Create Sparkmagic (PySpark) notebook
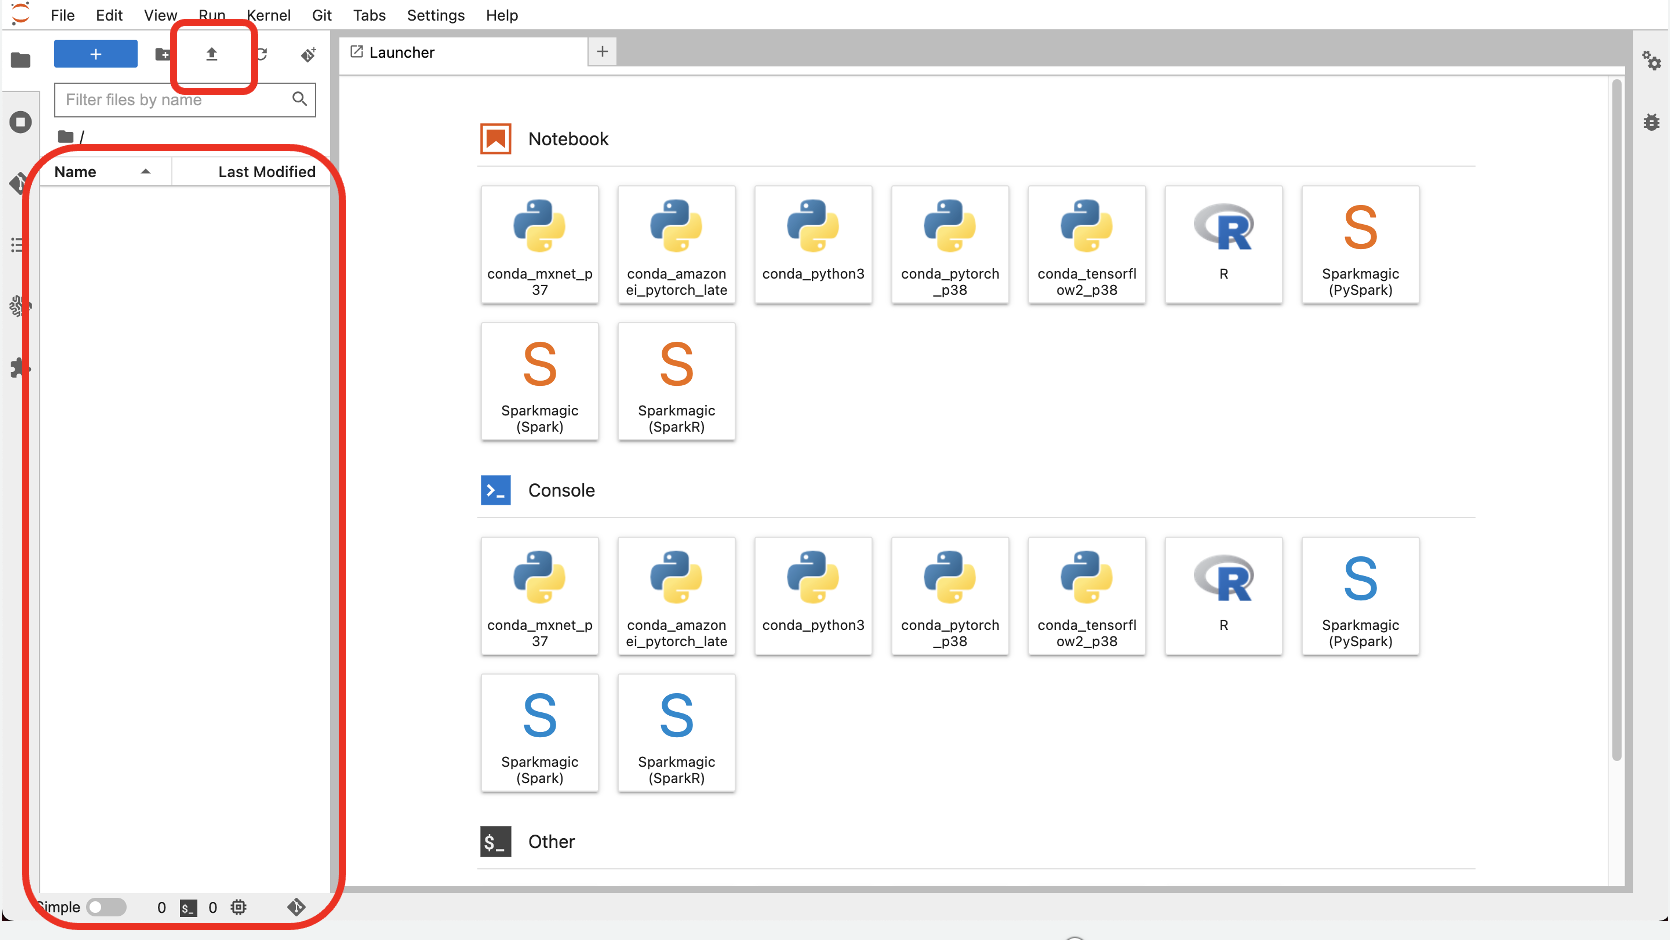Viewport: 1670px width, 940px height. (x=1360, y=245)
